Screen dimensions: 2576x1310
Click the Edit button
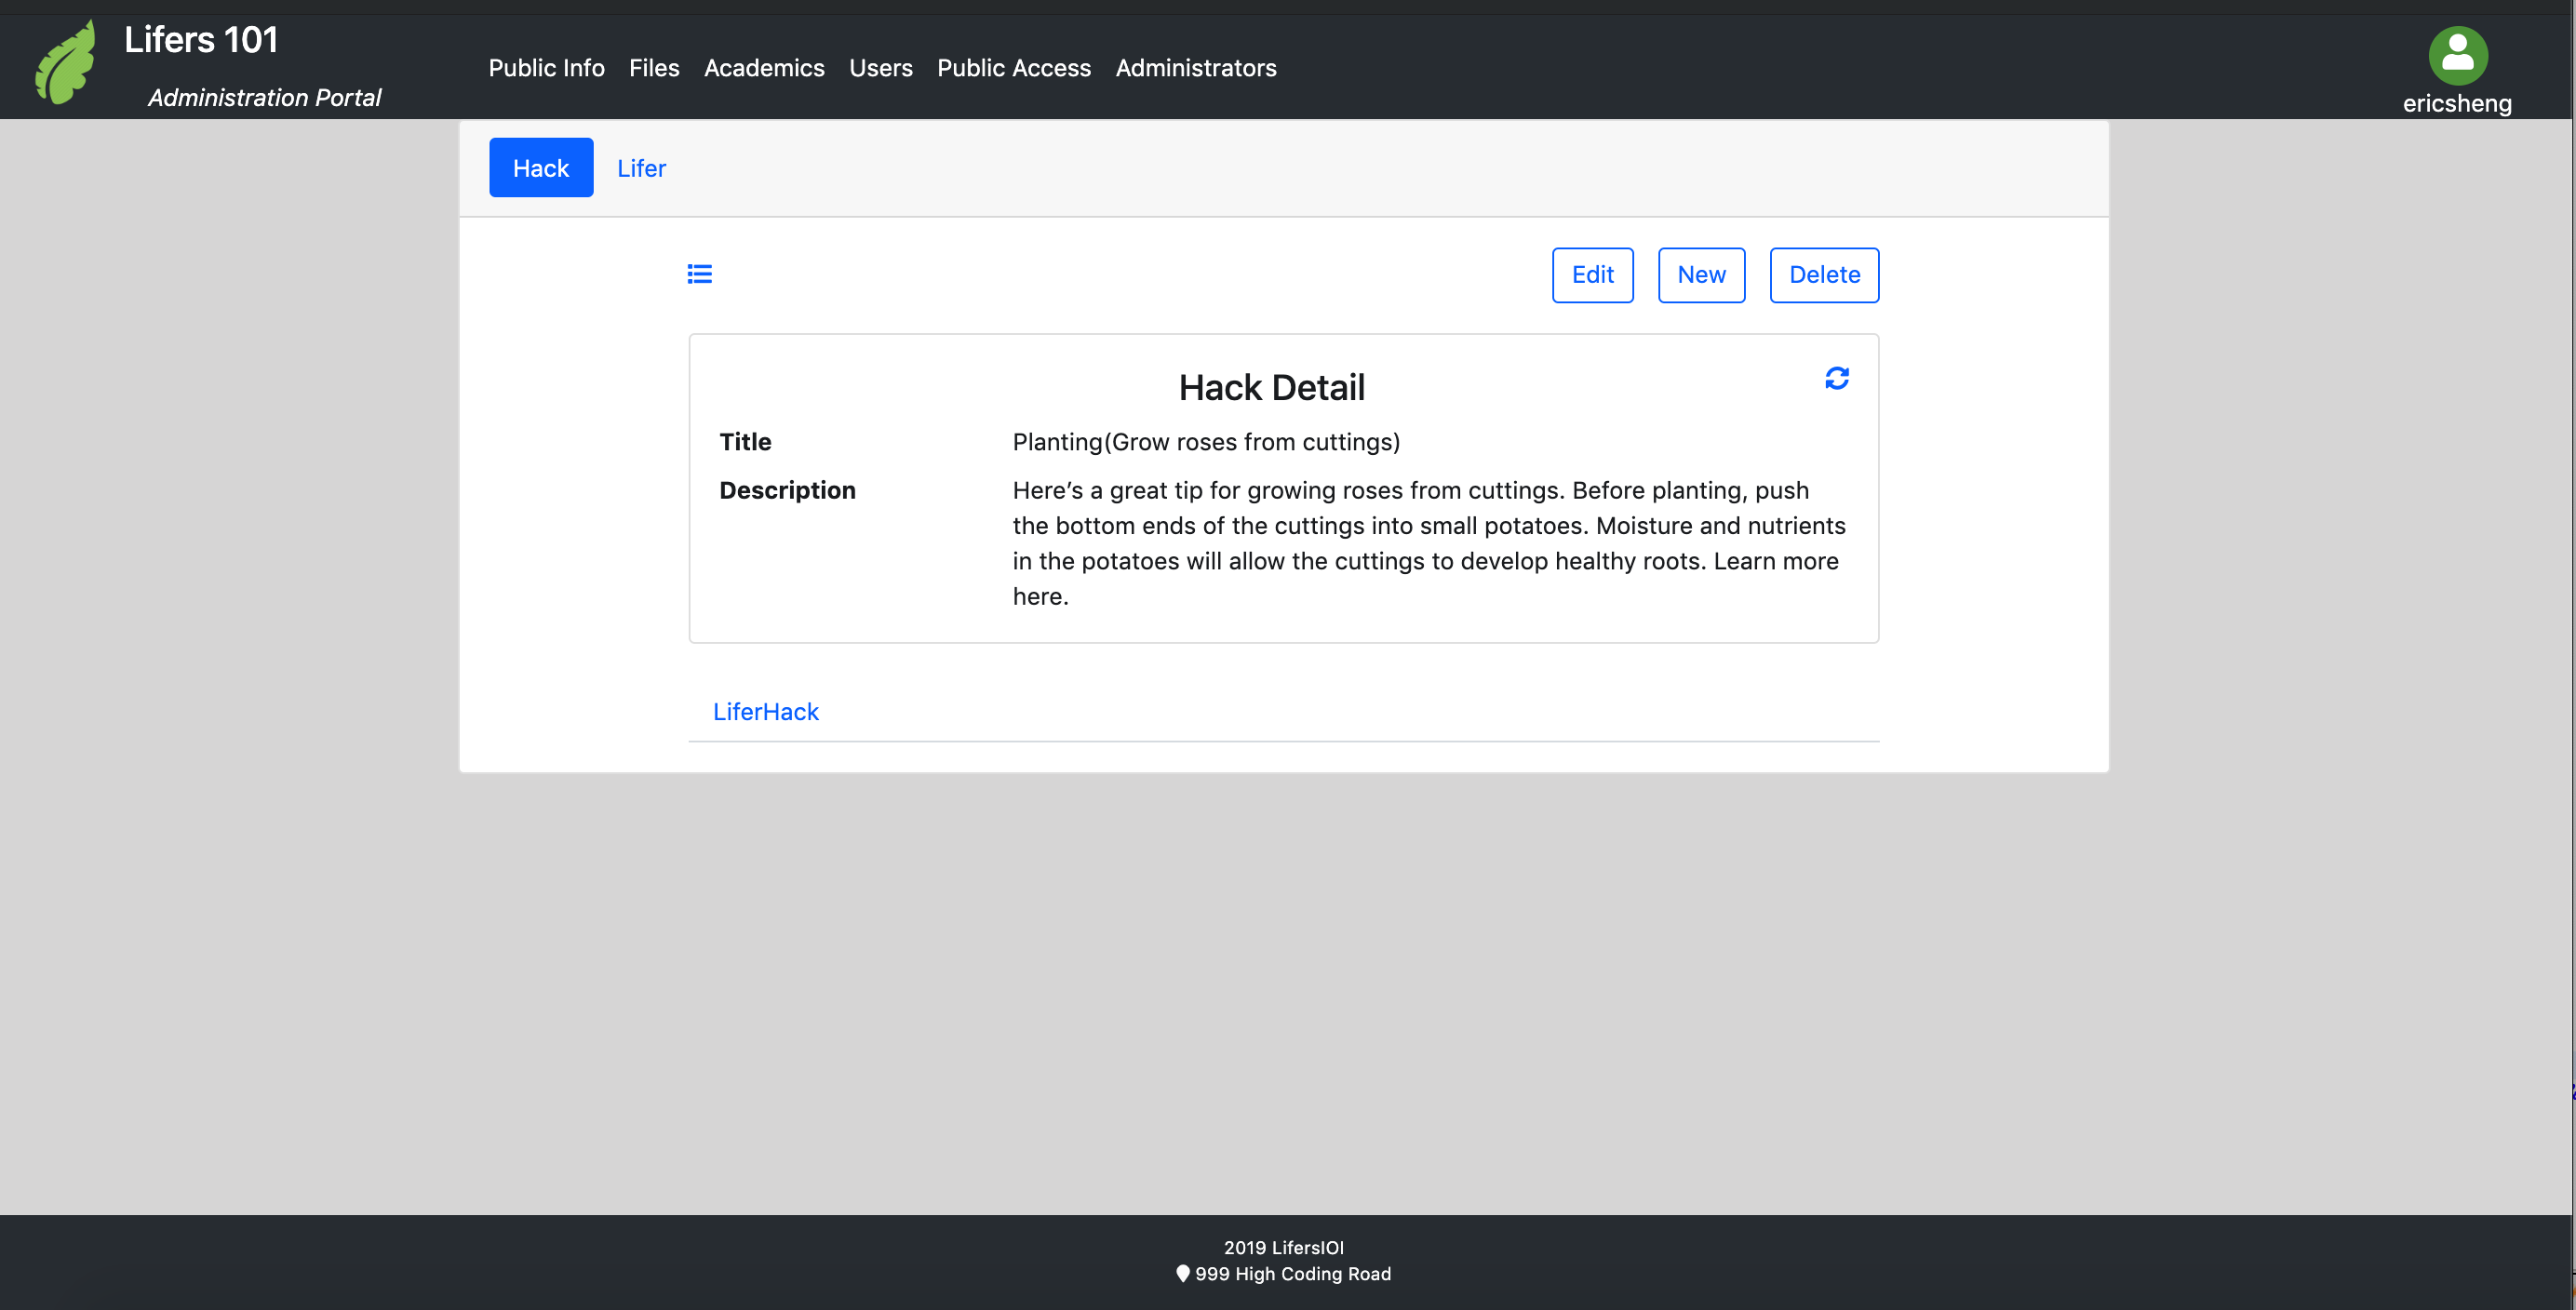tap(1592, 275)
